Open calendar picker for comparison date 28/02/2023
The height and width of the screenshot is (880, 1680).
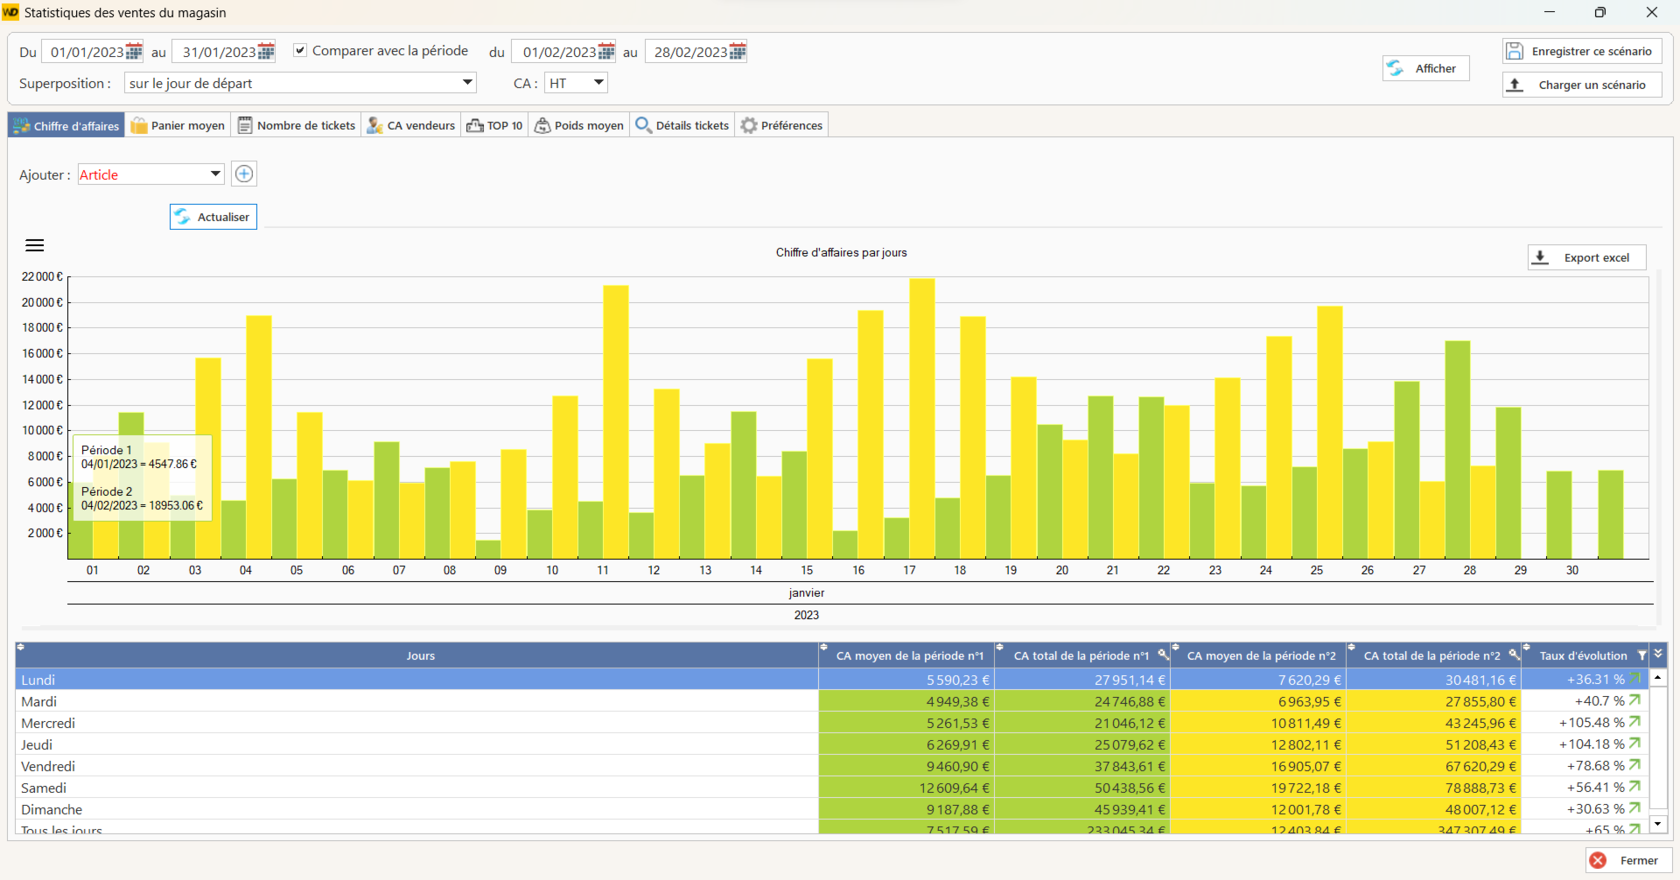pyautogui.click(x=738, y=52)
